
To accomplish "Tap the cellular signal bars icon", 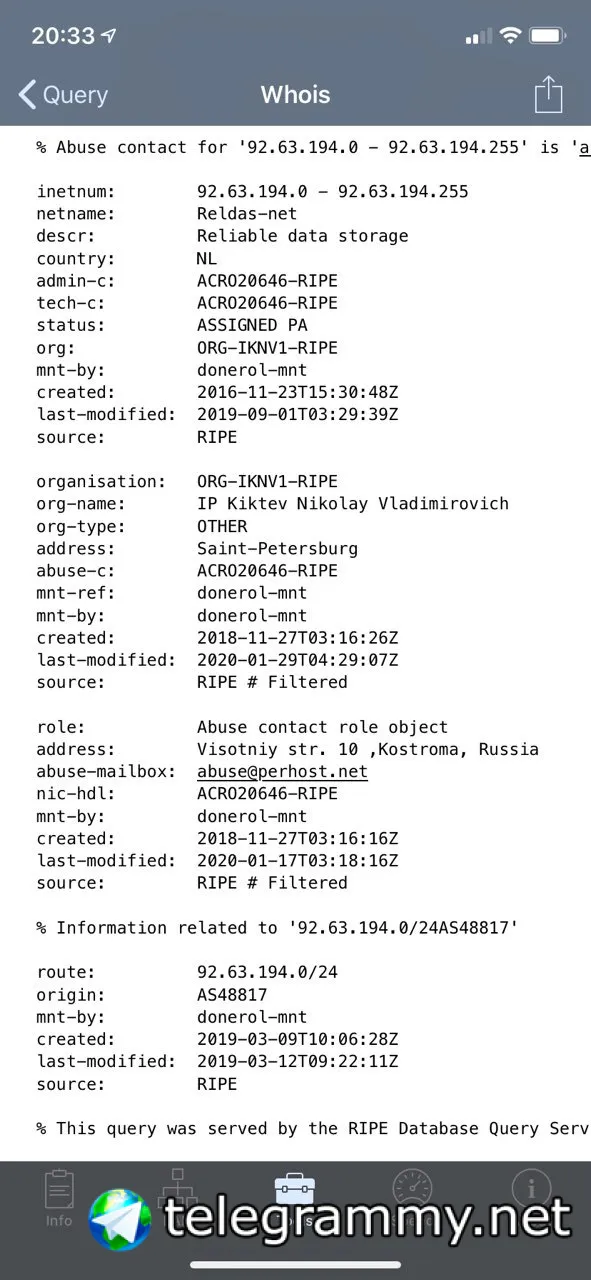I will [x=478, y=37].
